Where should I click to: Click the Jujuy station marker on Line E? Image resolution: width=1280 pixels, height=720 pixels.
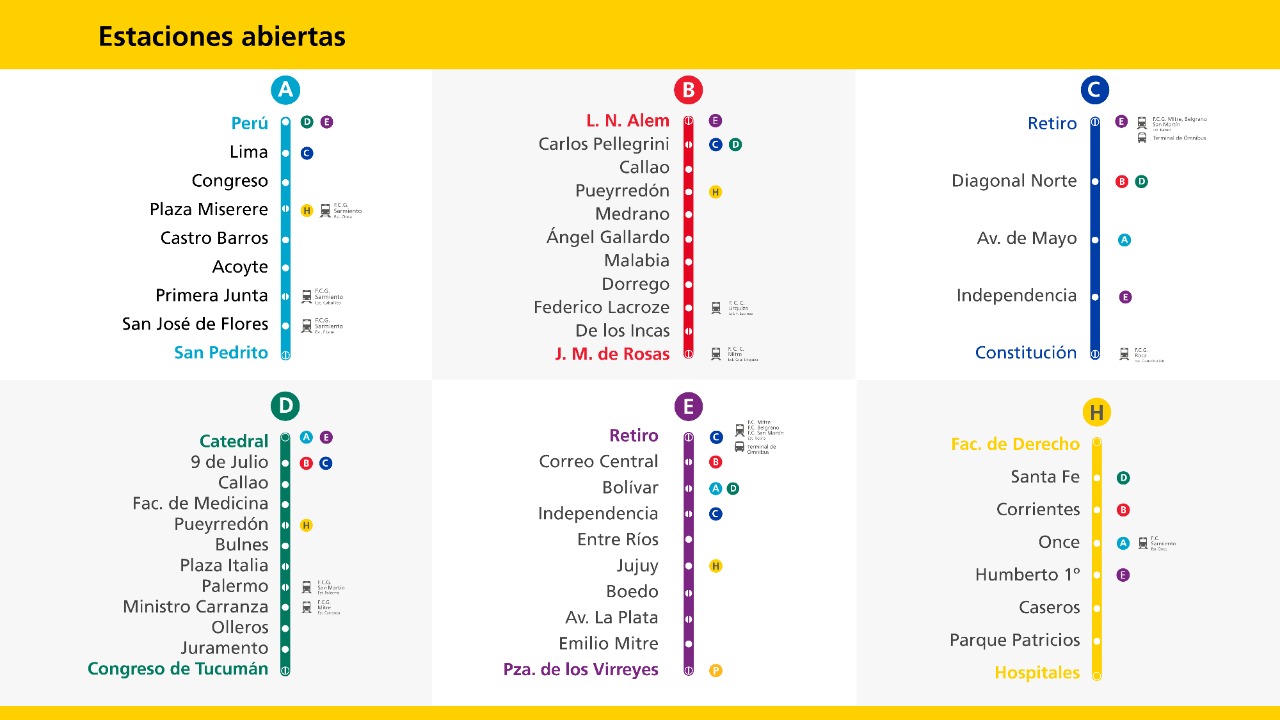click(689, 566)
